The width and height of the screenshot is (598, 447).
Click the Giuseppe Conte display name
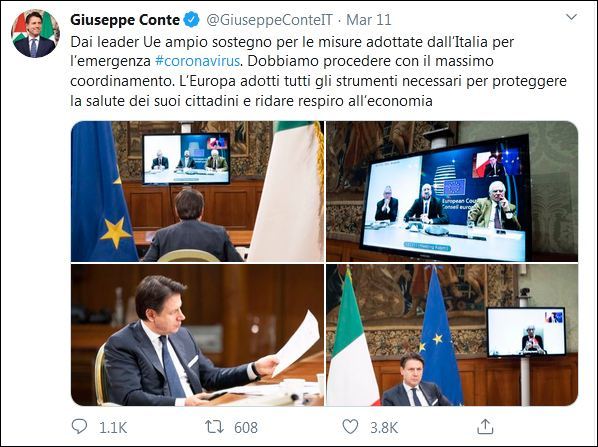coord(125,19)
